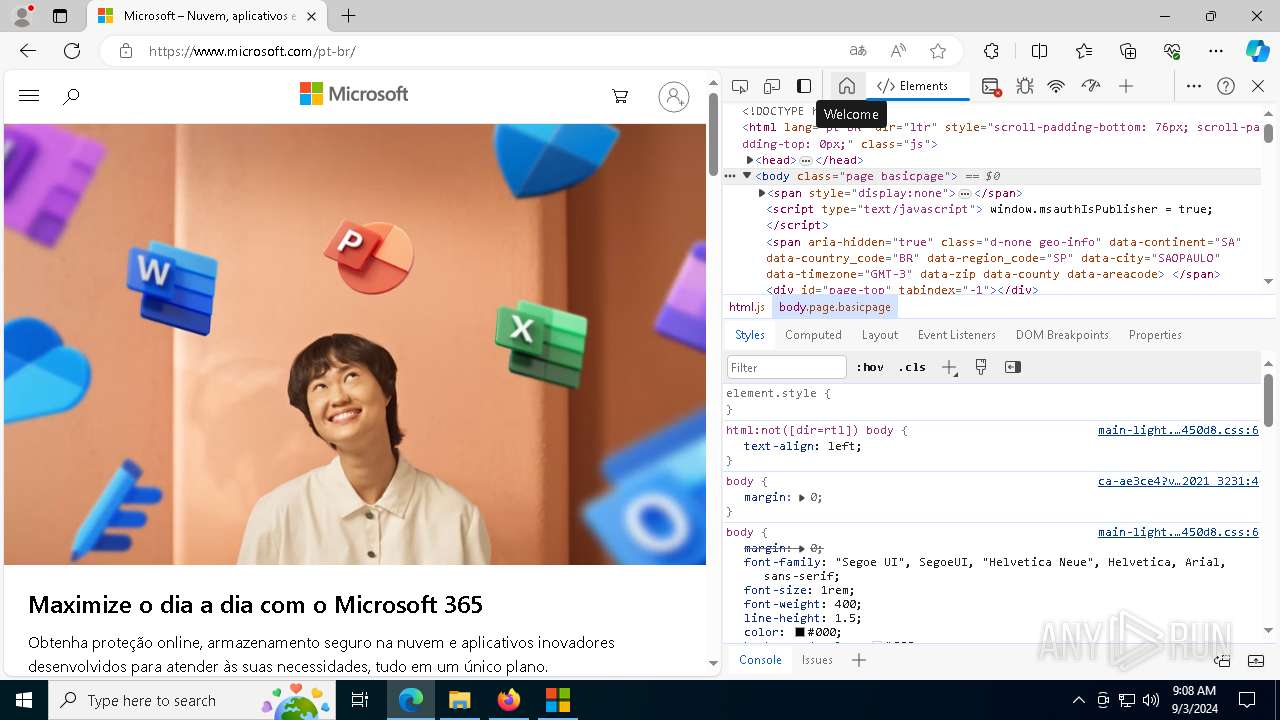1280x720 pixels.
Task: Open the Issues drawer tab
Action: coord(817,660)
